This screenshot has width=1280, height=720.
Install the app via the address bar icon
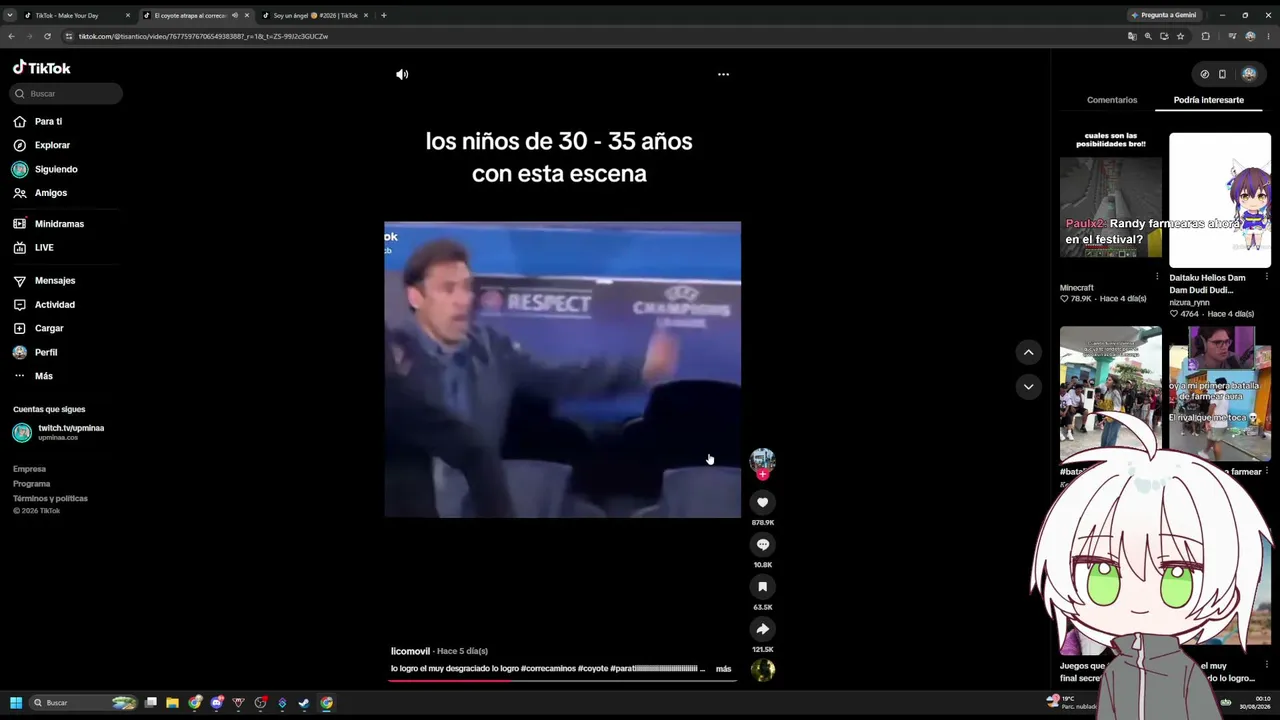click(1164, 36)
